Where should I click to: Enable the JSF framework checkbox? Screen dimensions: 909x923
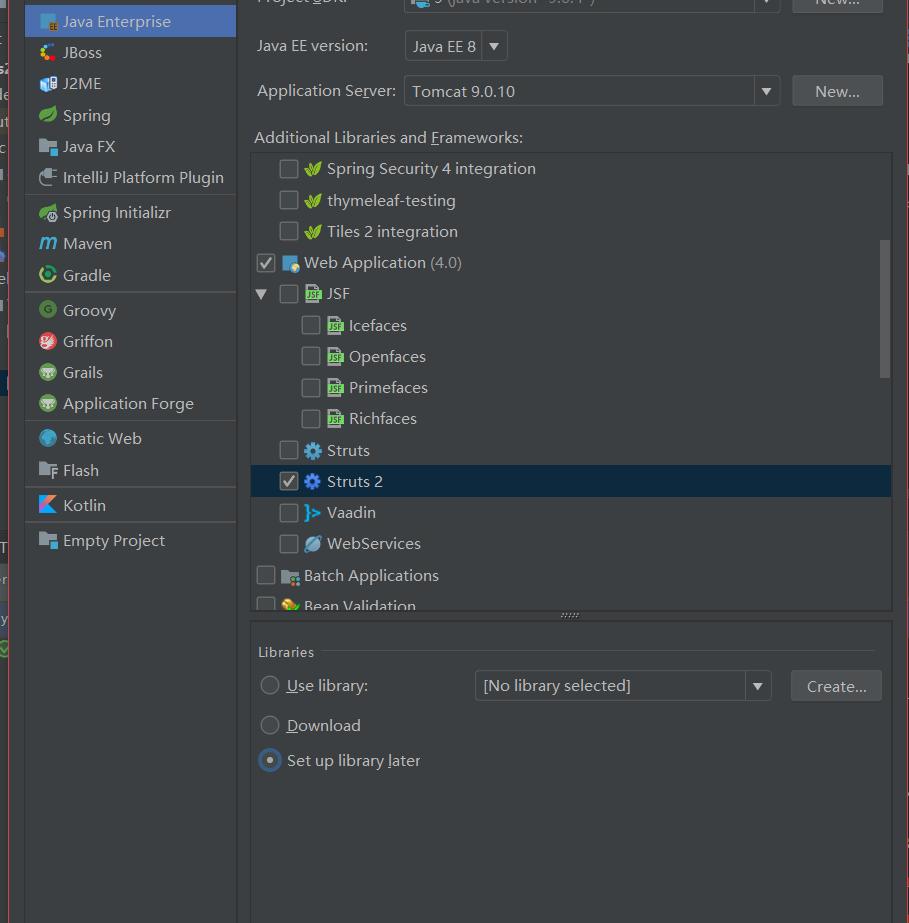[x=288, y=294]
